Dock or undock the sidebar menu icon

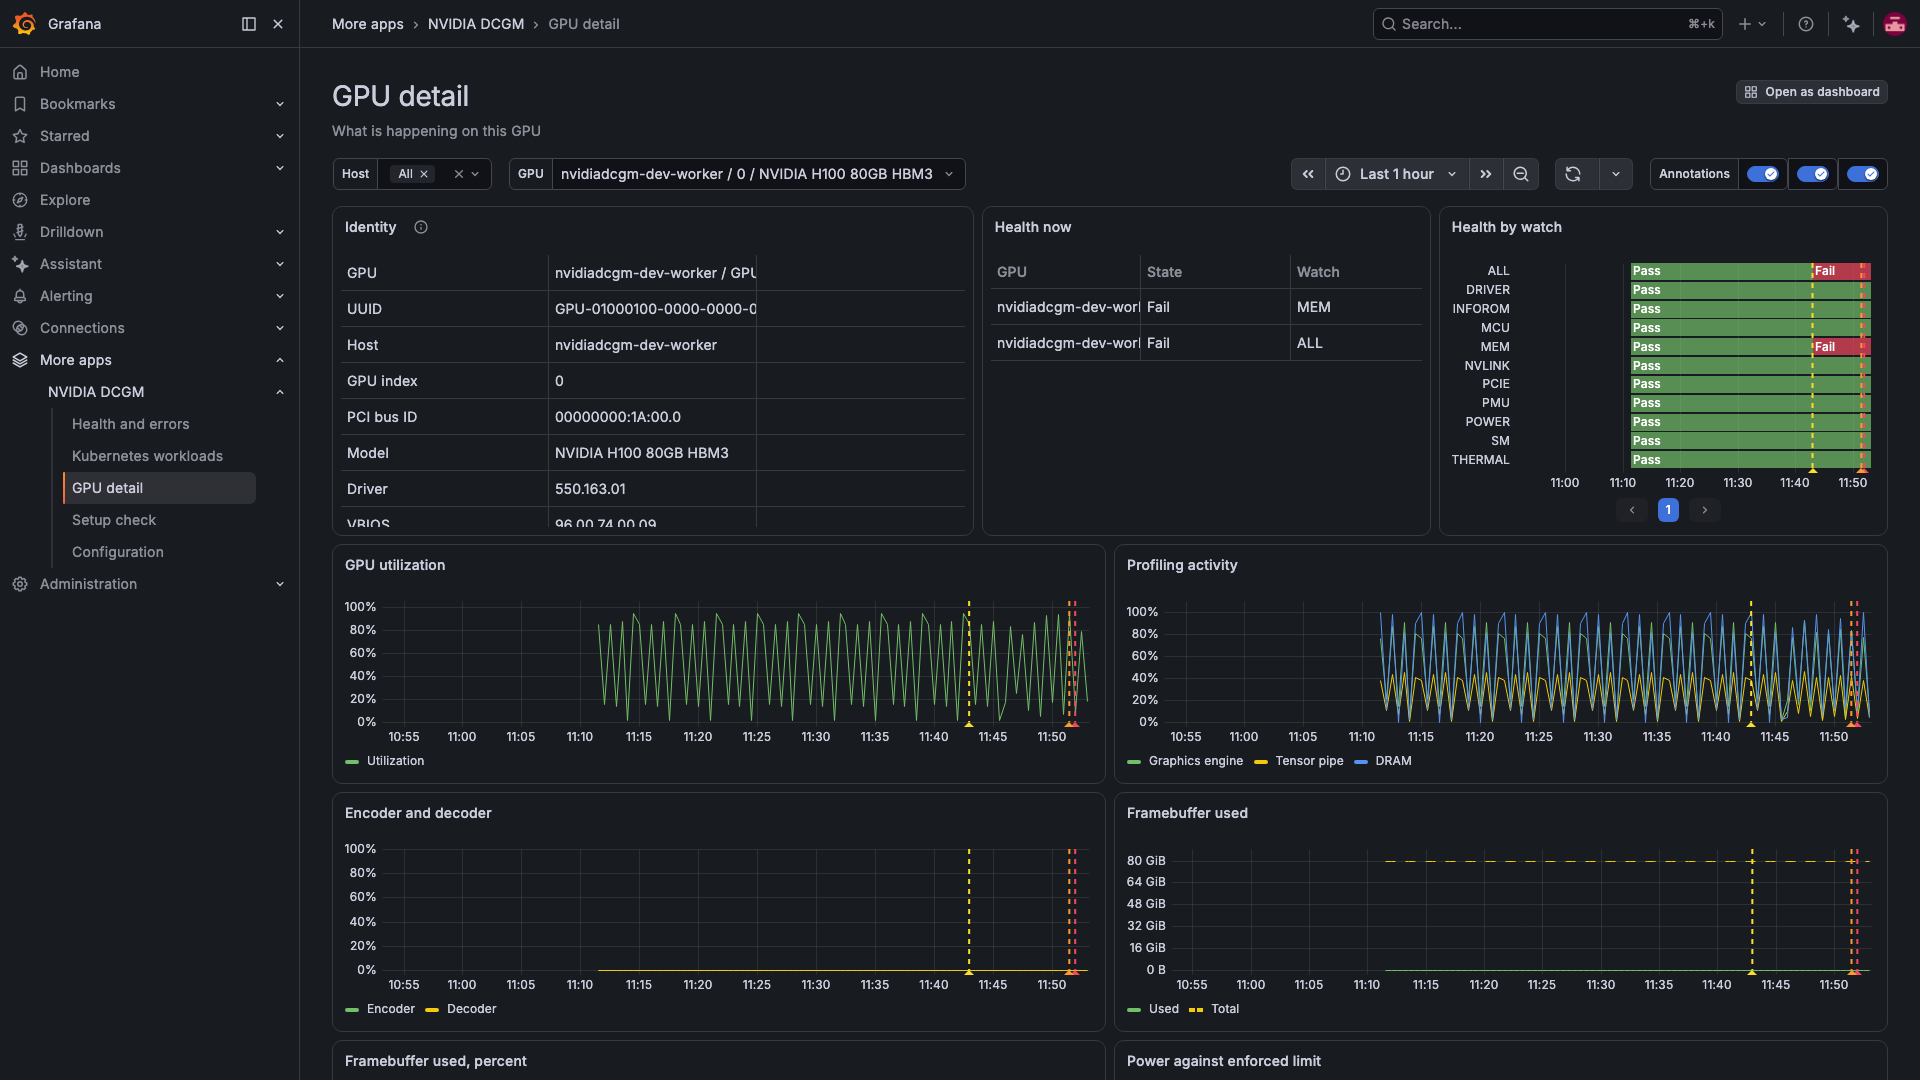(x=249, y=24)
